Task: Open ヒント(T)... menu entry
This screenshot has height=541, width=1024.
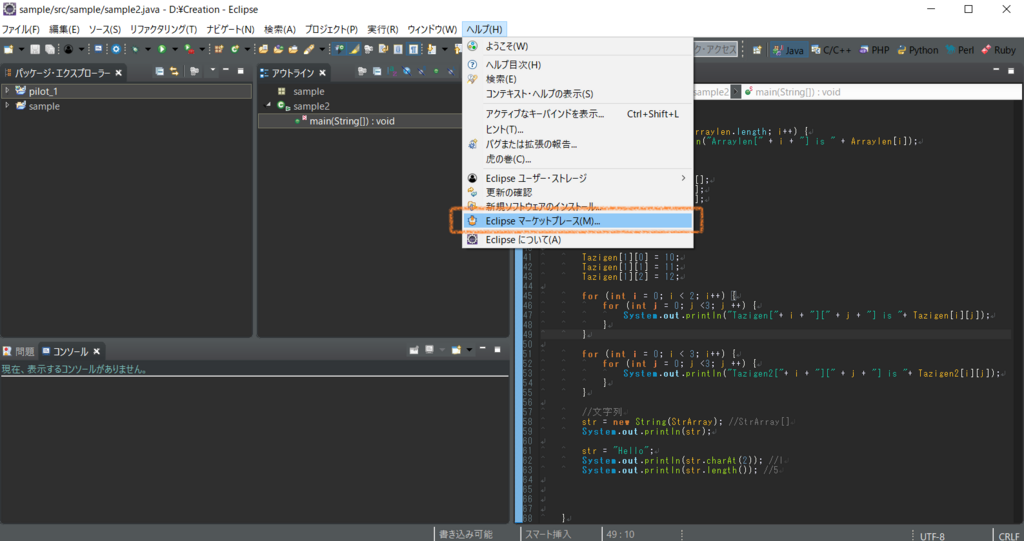Action: [x=578, y=129]
